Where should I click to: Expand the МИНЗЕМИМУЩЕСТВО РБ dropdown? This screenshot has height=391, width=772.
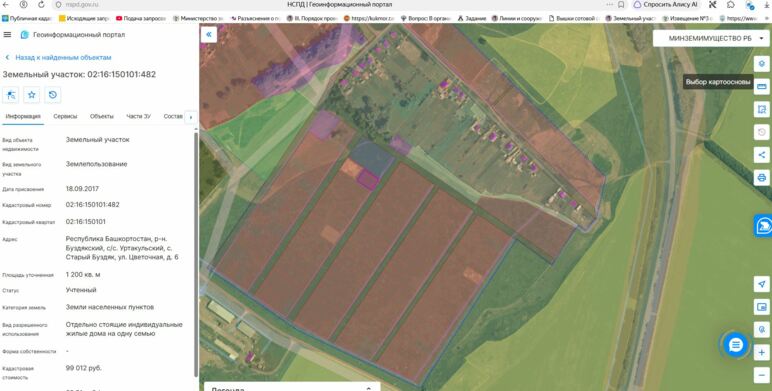711,38
